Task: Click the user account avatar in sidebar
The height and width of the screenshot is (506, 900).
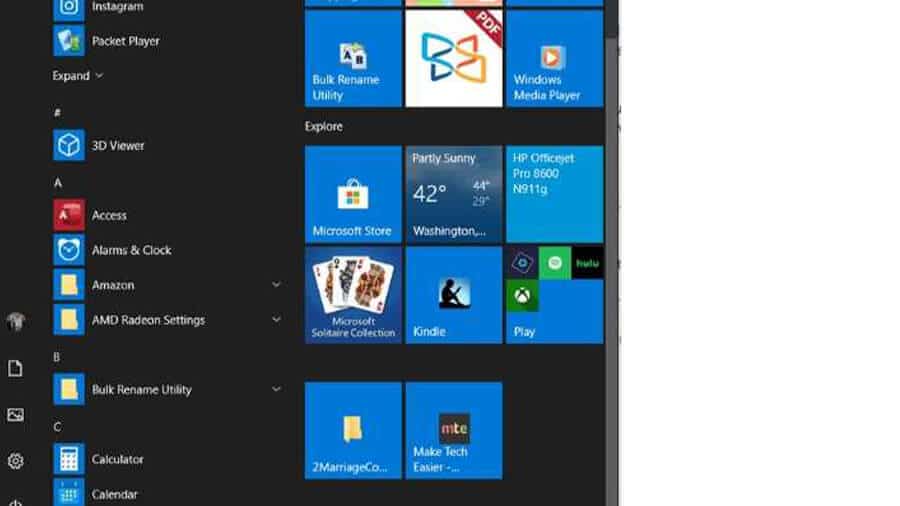Action: tap(15, 321)
